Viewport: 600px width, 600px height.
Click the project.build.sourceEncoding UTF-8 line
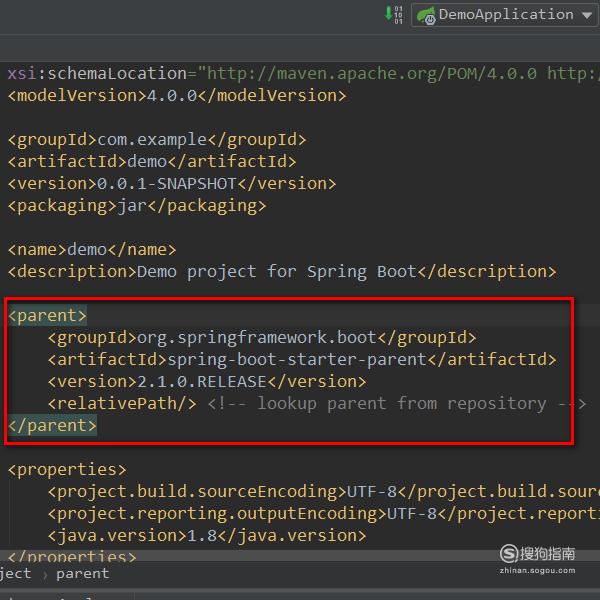pos(323,492)
